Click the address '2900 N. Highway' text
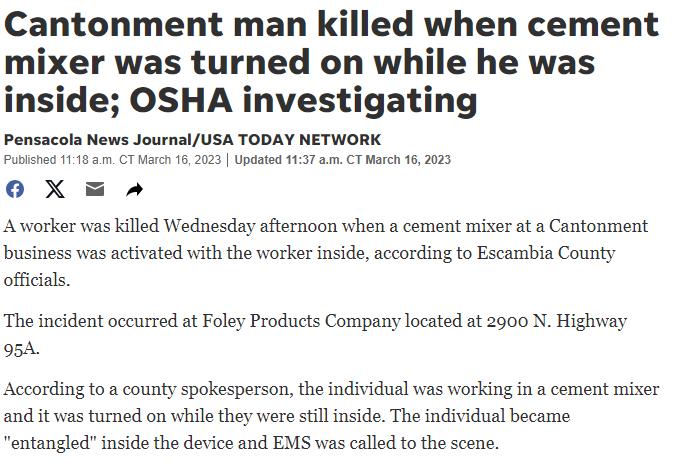This screenshot has height=475, width=675. [x=557, y=321]
